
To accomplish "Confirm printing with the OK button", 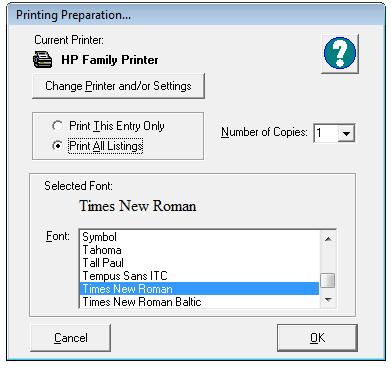I will pos(317,338).
